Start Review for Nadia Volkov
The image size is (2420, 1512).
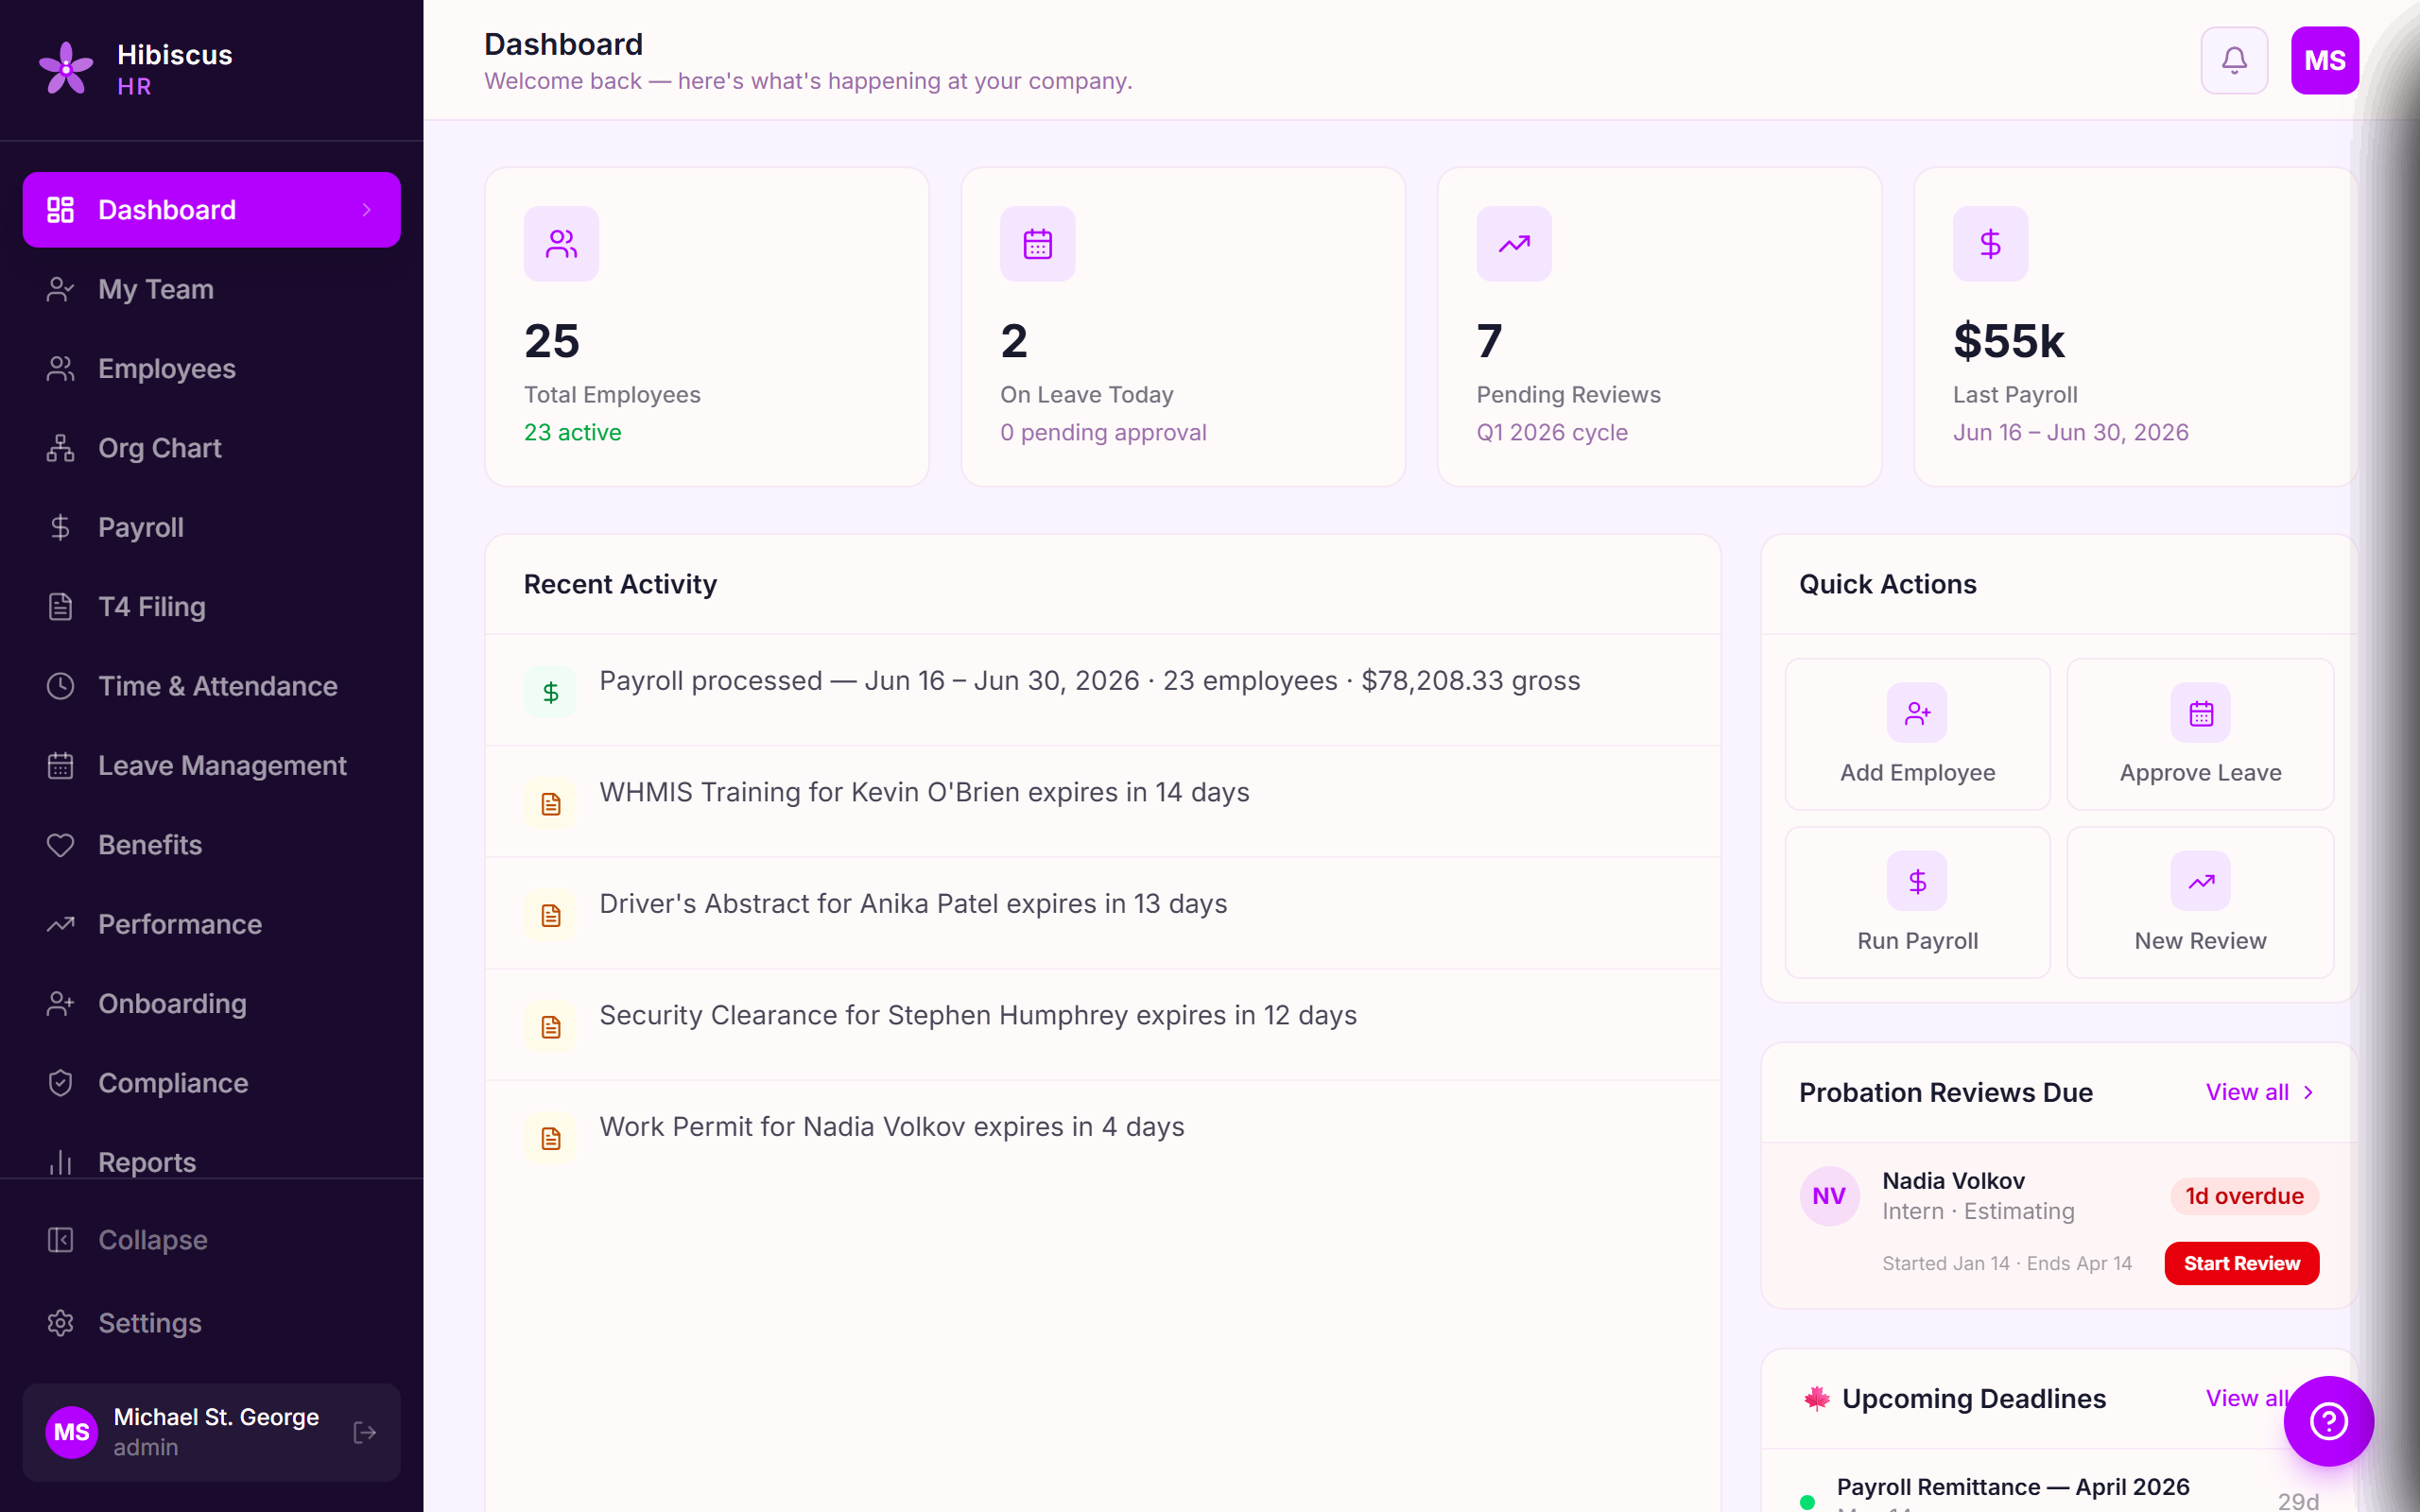pyautogui.click(x=2240, y=1263)
